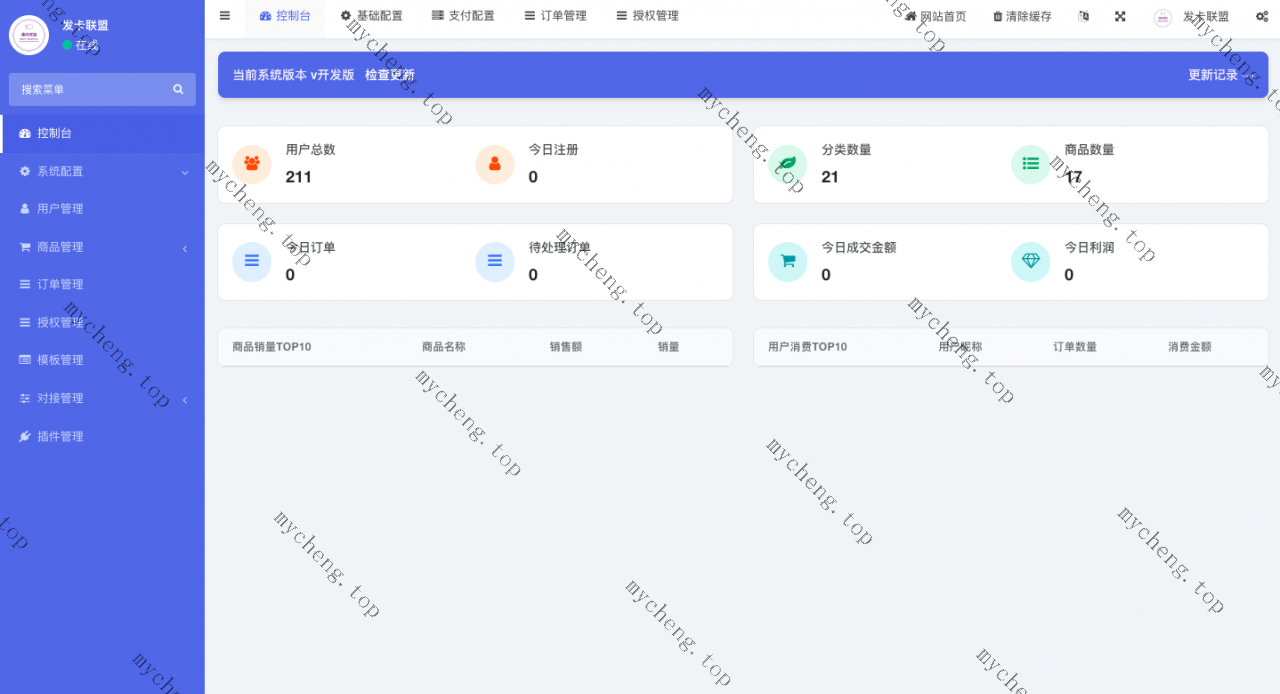The width and height of the screenshot is (1280, 694).
Task: Click the 发卡联盟 avatar in the sidebar
Action: (x=29, y=35)
